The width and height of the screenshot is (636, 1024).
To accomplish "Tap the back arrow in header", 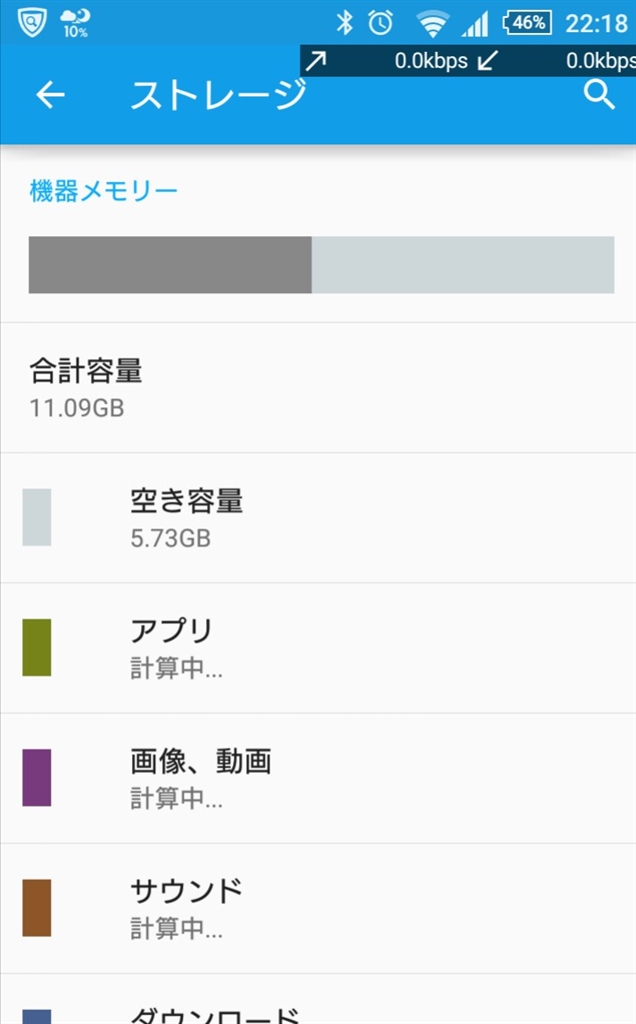I will click(x=50, y=95).
